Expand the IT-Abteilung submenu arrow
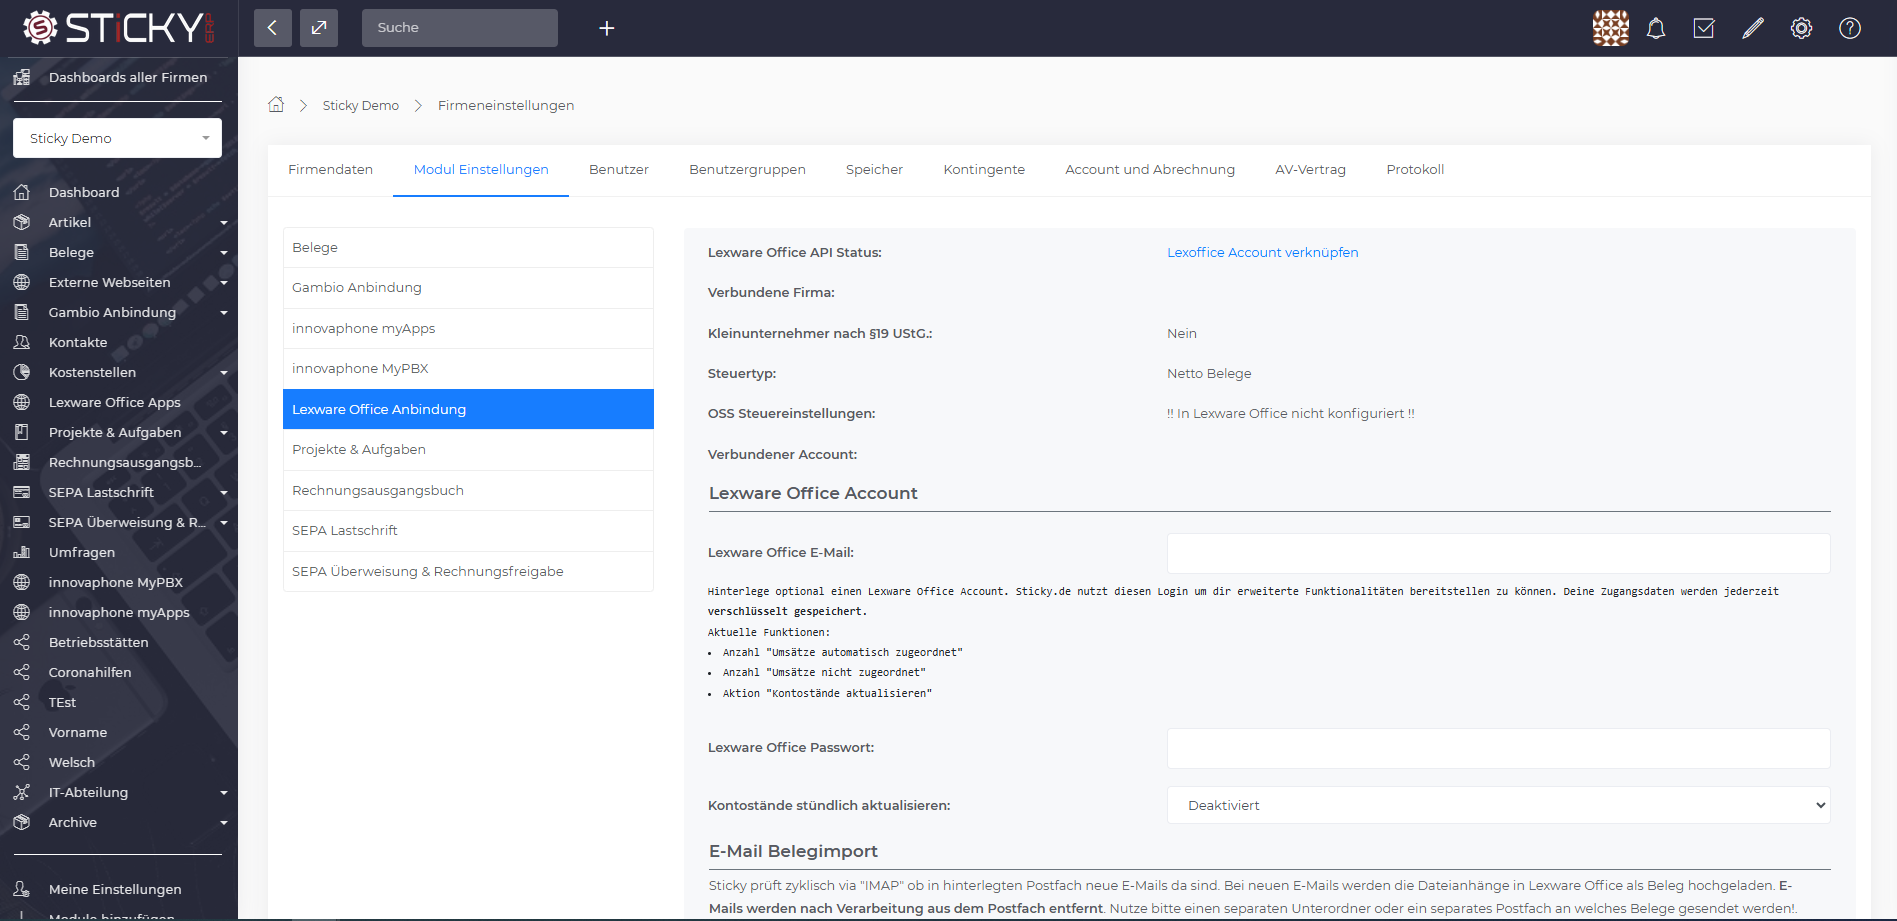The height and width of the screenshot is (921, 1897). click(224, 793)
